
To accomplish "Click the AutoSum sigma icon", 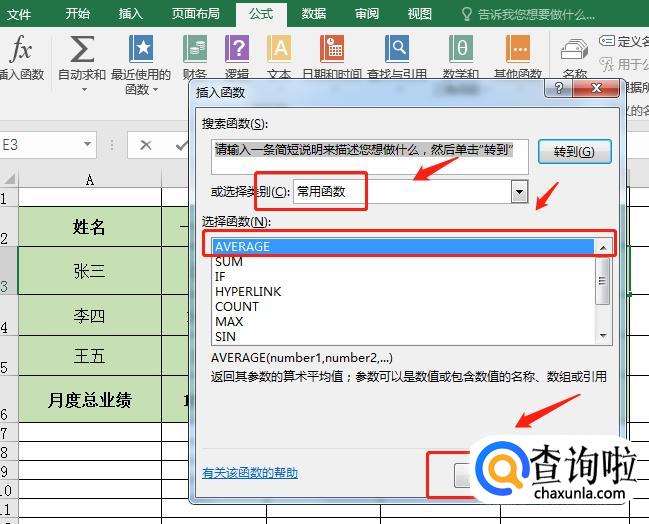I will [x=82, y=50].
